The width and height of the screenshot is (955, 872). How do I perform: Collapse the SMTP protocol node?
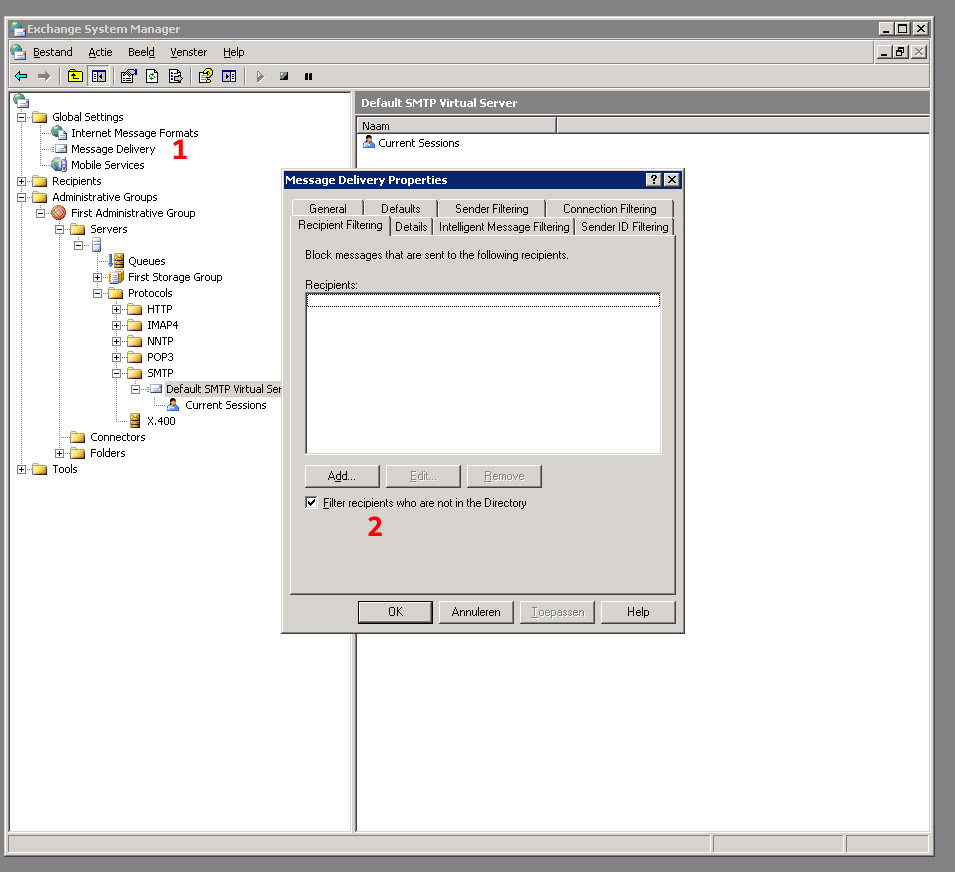tap(116, 373)
